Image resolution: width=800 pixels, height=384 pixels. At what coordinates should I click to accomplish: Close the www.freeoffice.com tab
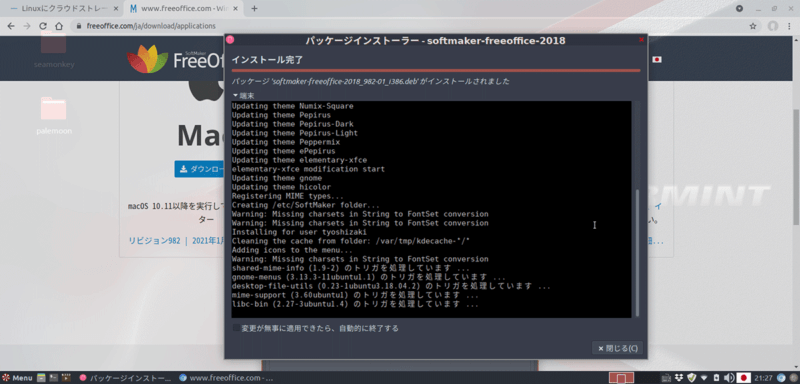click(x=236, y=9)
